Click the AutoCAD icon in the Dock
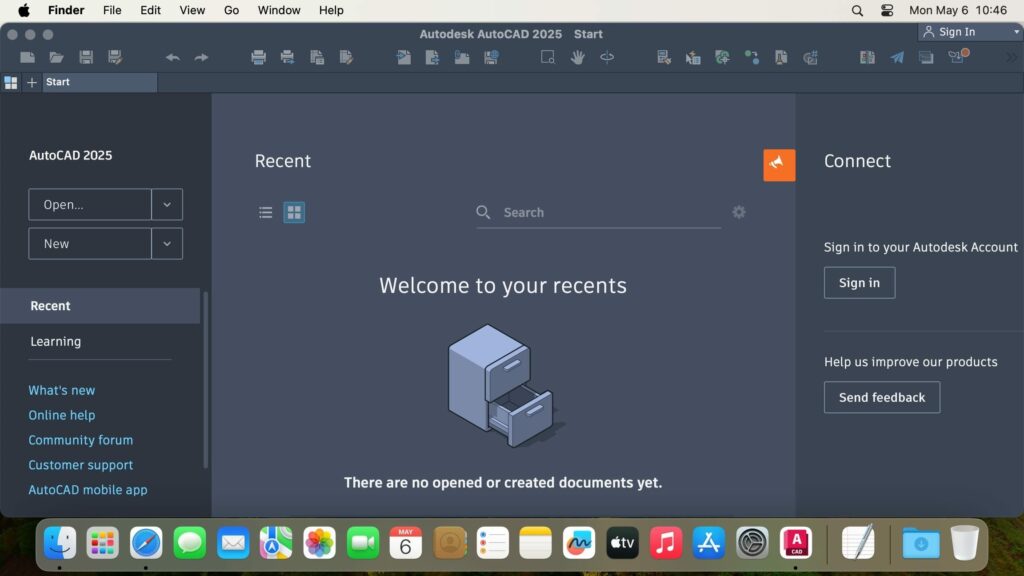This screenshot has width=1024, height=576. (795, 543)
